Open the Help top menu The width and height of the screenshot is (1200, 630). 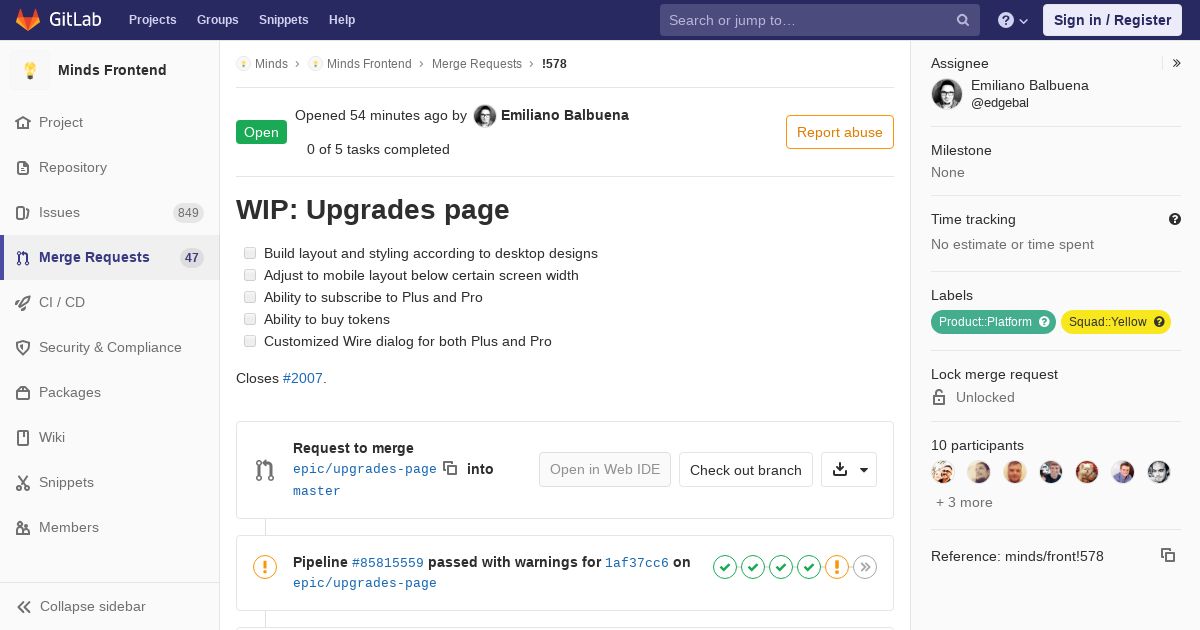[342, 20]
